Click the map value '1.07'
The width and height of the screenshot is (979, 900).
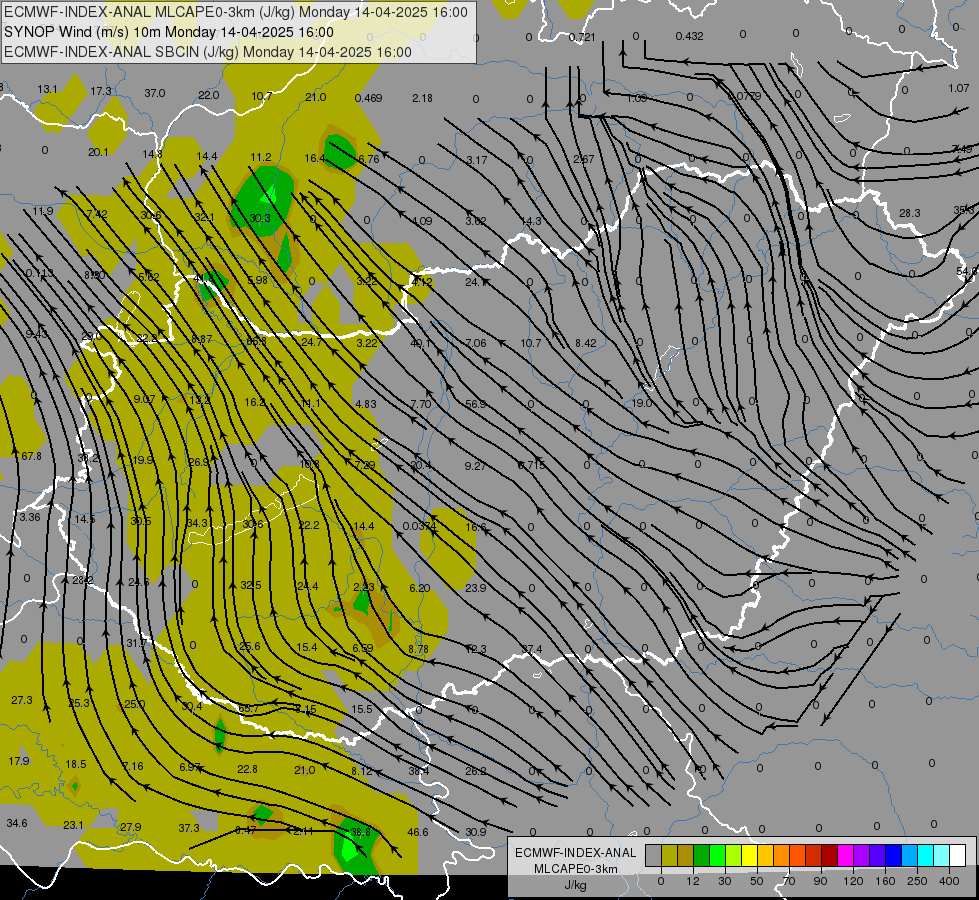pos(958,88)
